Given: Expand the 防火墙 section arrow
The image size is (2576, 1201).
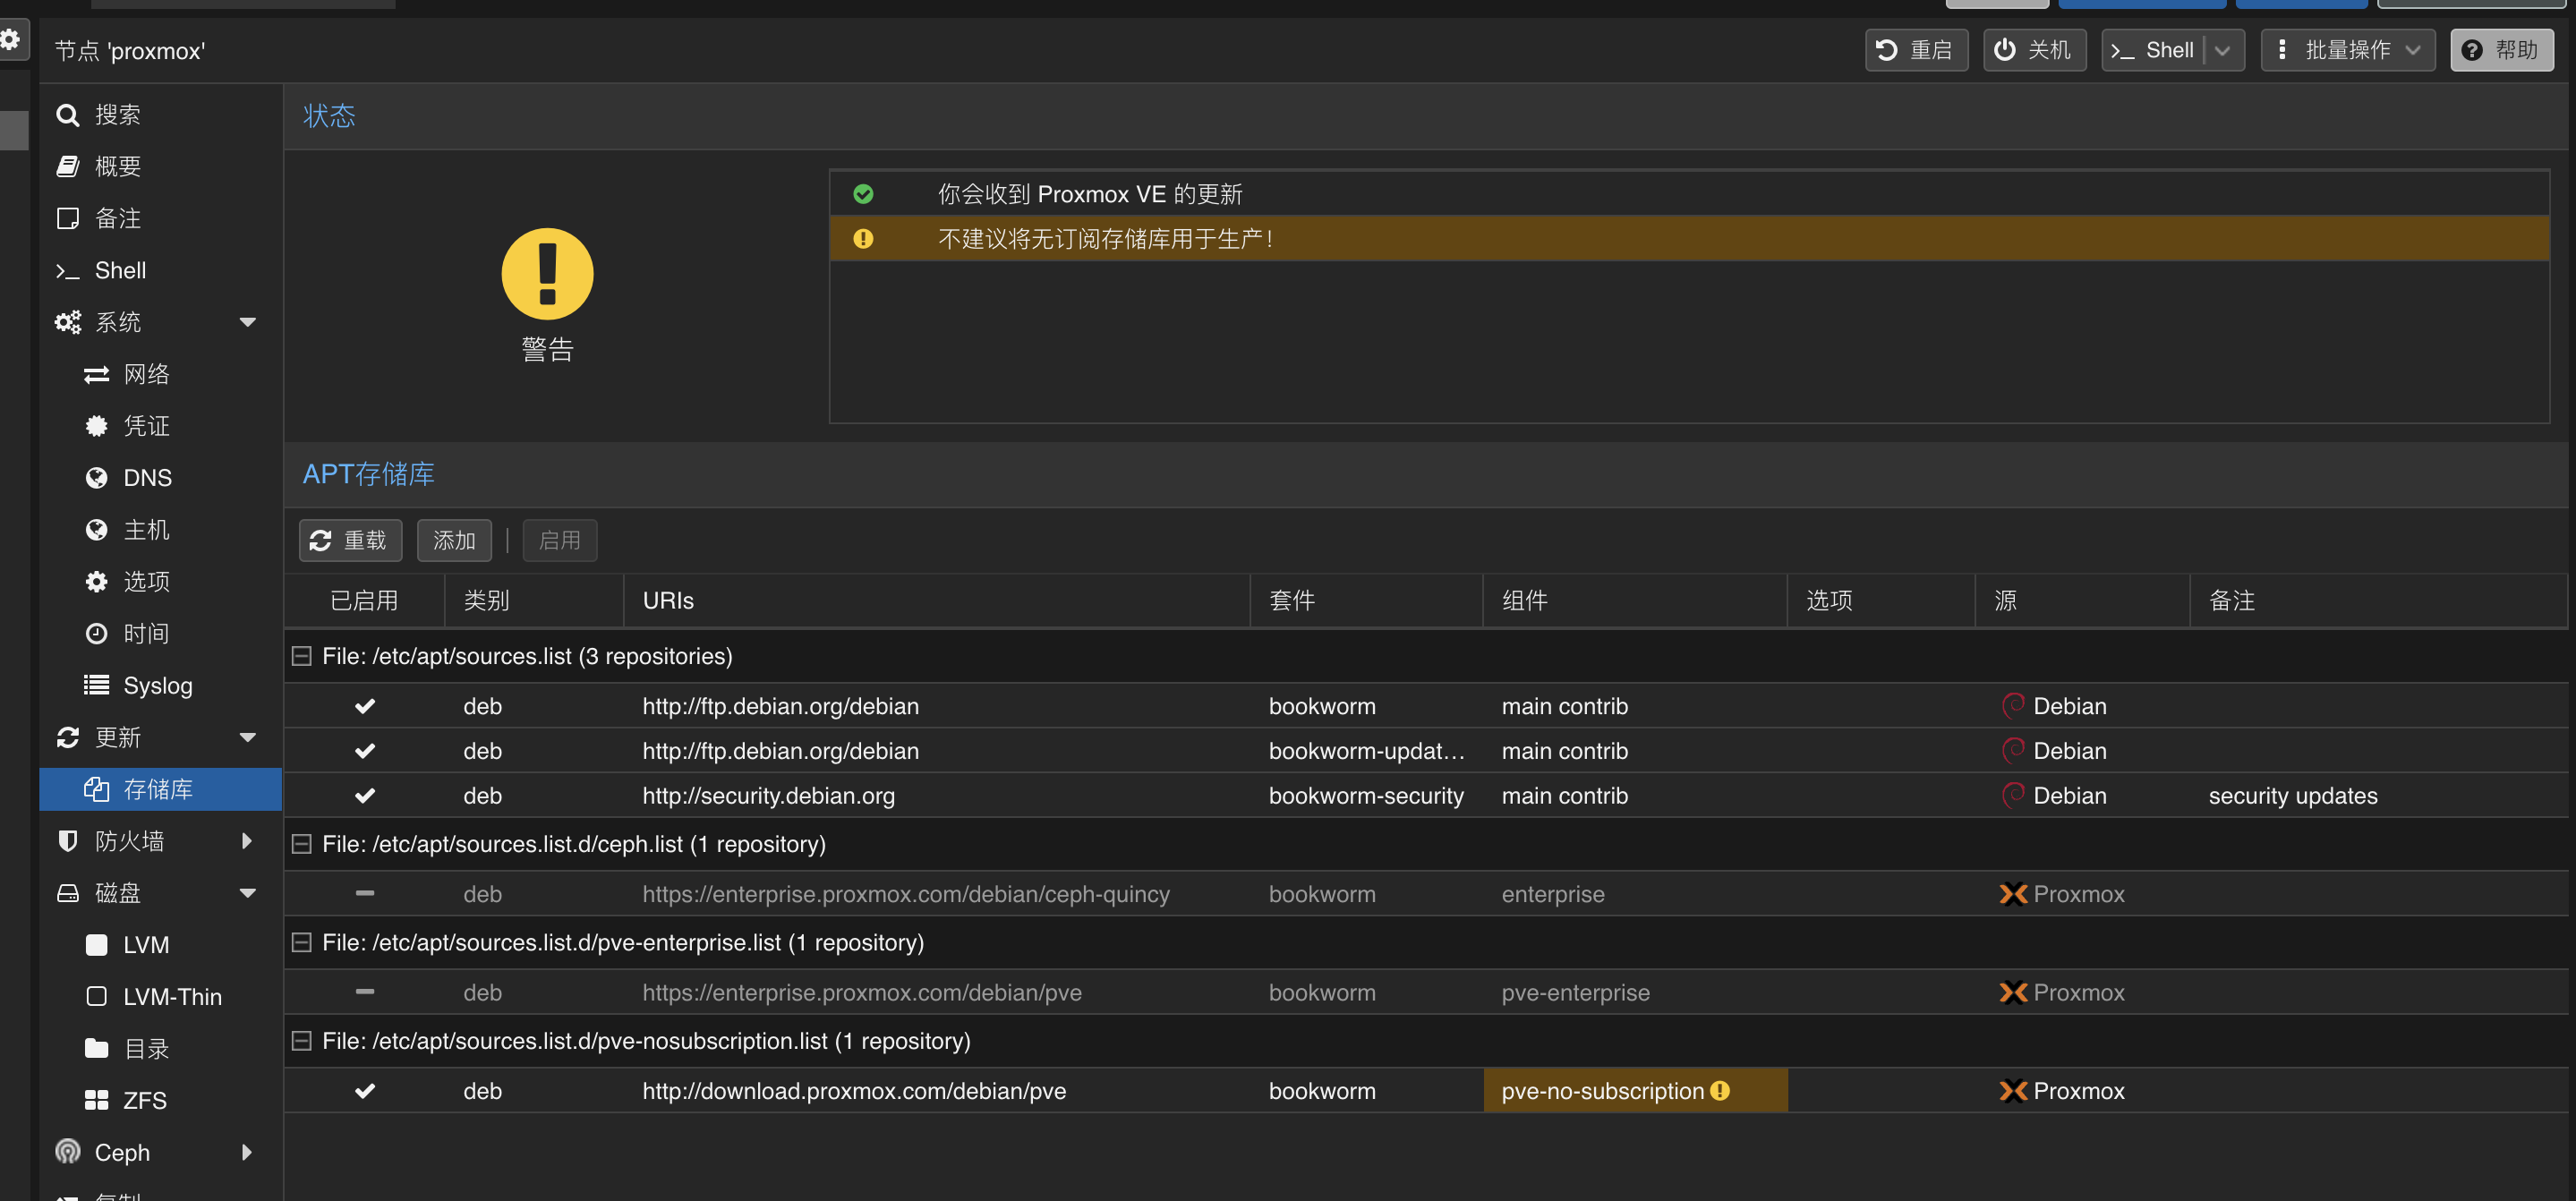Looking at the screenshot, I should pyautogui.click(x=247, y=841).
